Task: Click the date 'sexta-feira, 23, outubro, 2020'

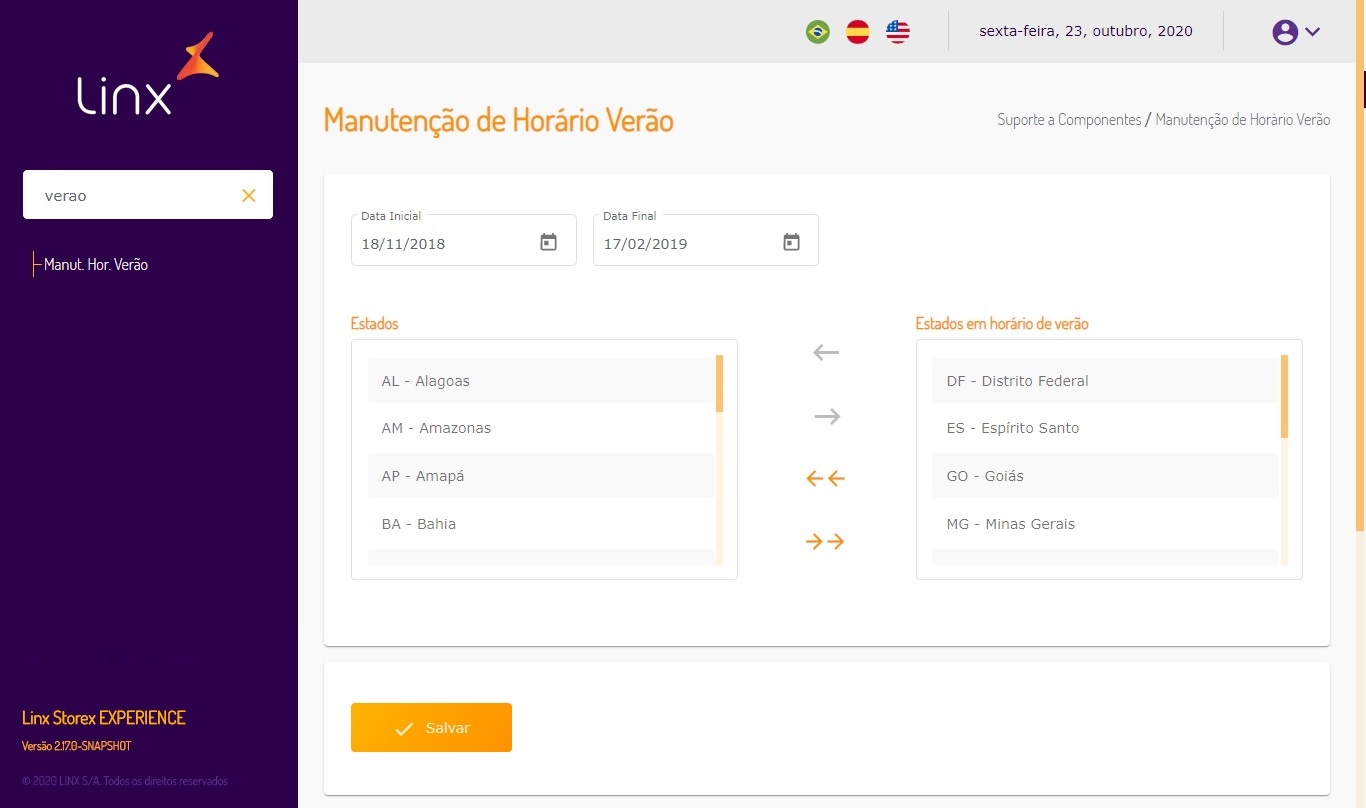Action: click(1086, 31)
